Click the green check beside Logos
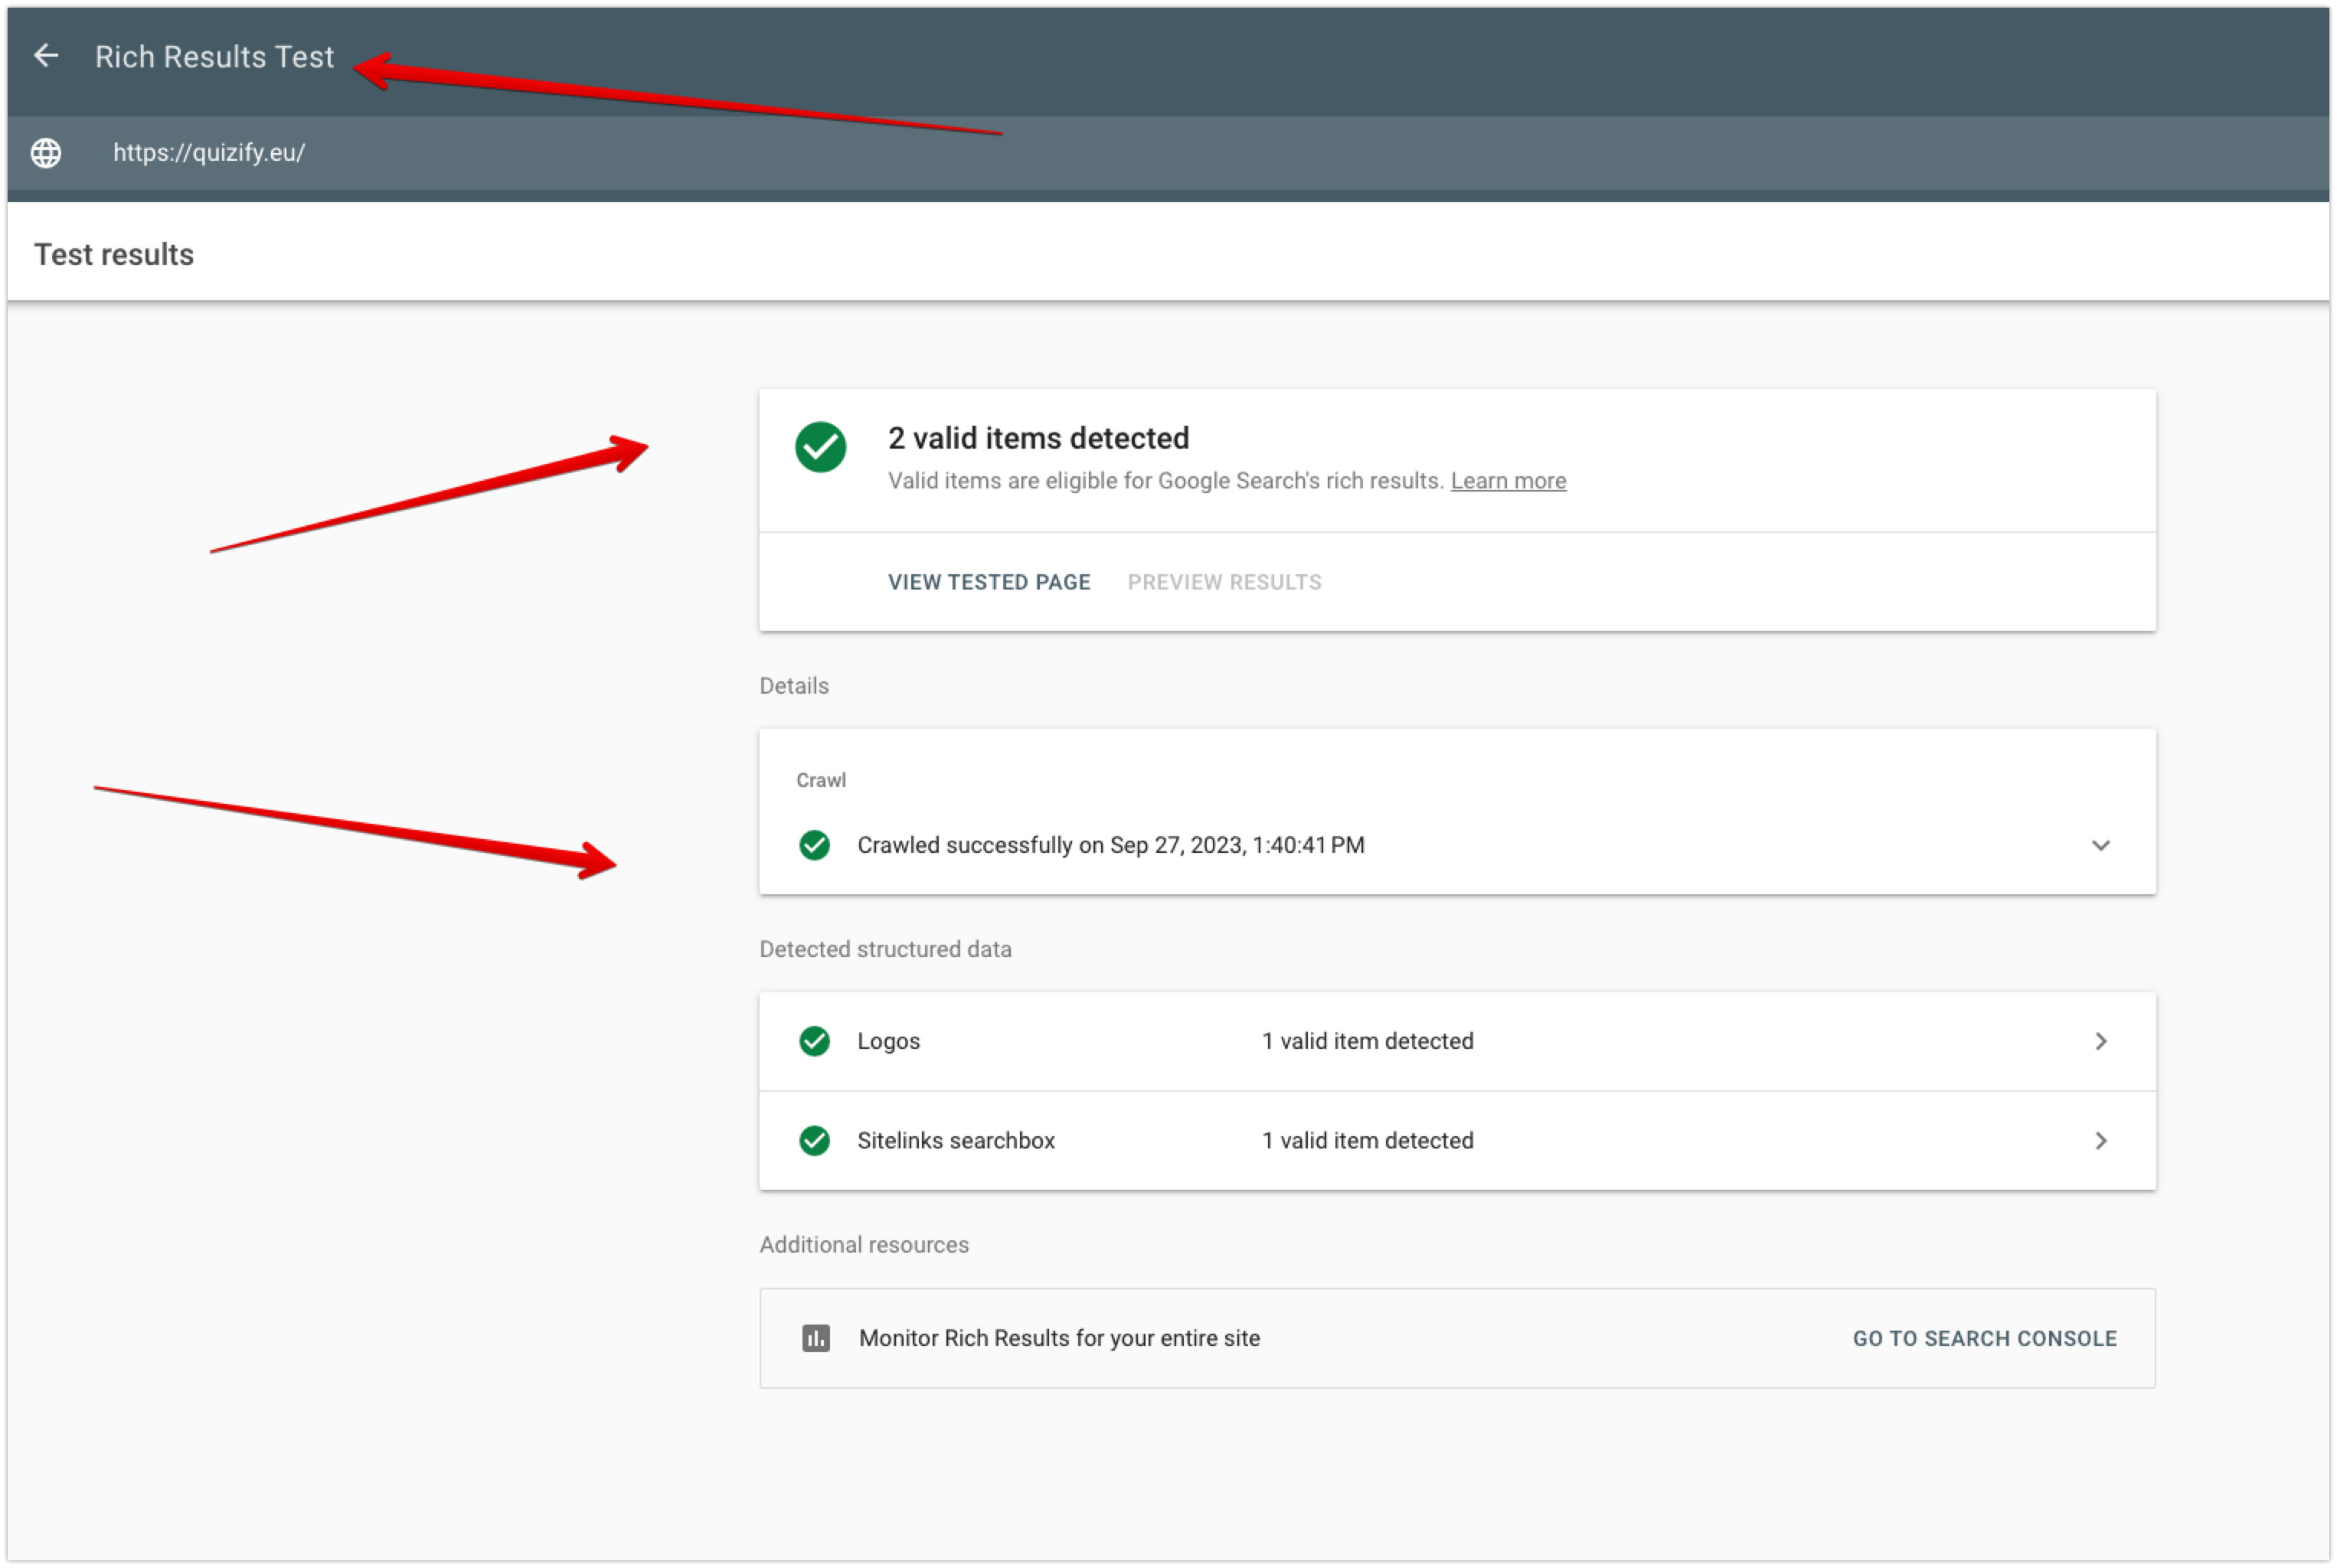Screen dimensions: 2337x1568 [814, 1042]
